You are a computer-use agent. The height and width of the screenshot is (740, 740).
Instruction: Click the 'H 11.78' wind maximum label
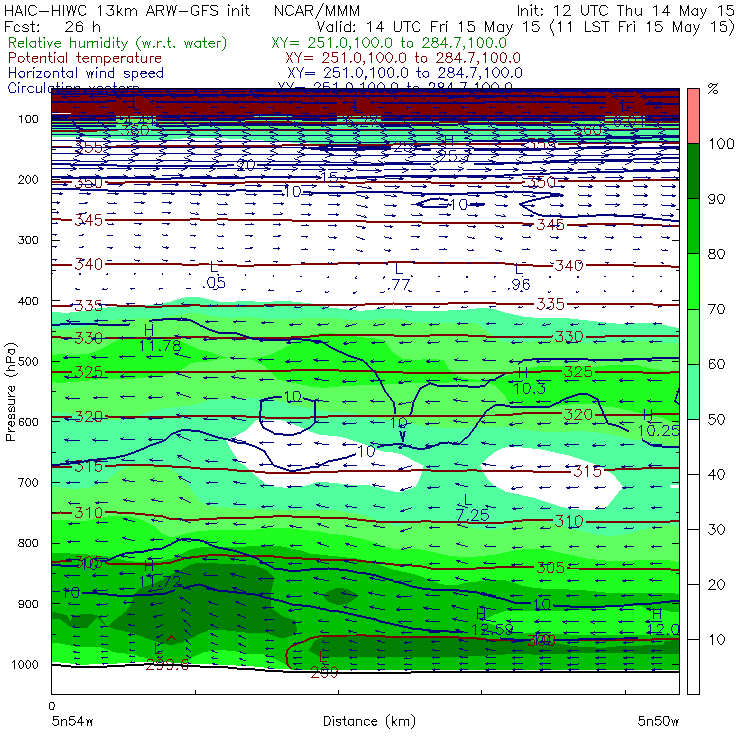pos(160,338)
